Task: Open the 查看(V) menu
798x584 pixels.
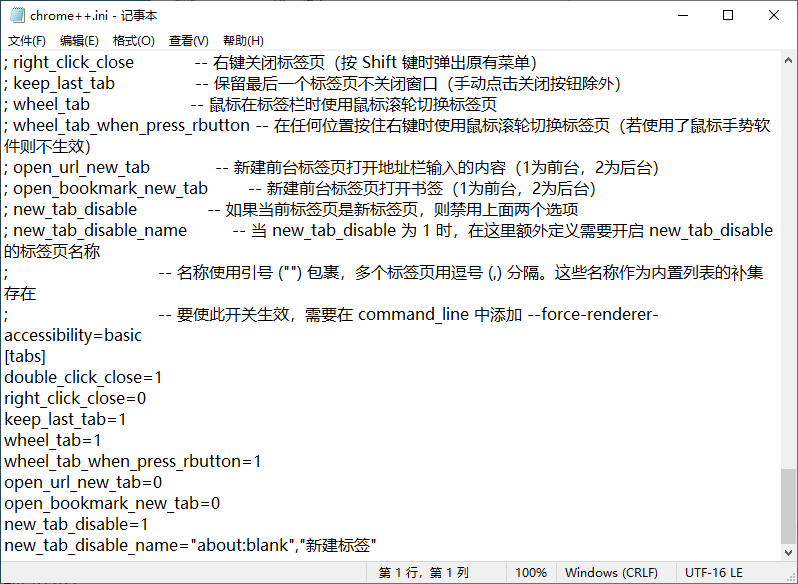Action: click(189, 41)
